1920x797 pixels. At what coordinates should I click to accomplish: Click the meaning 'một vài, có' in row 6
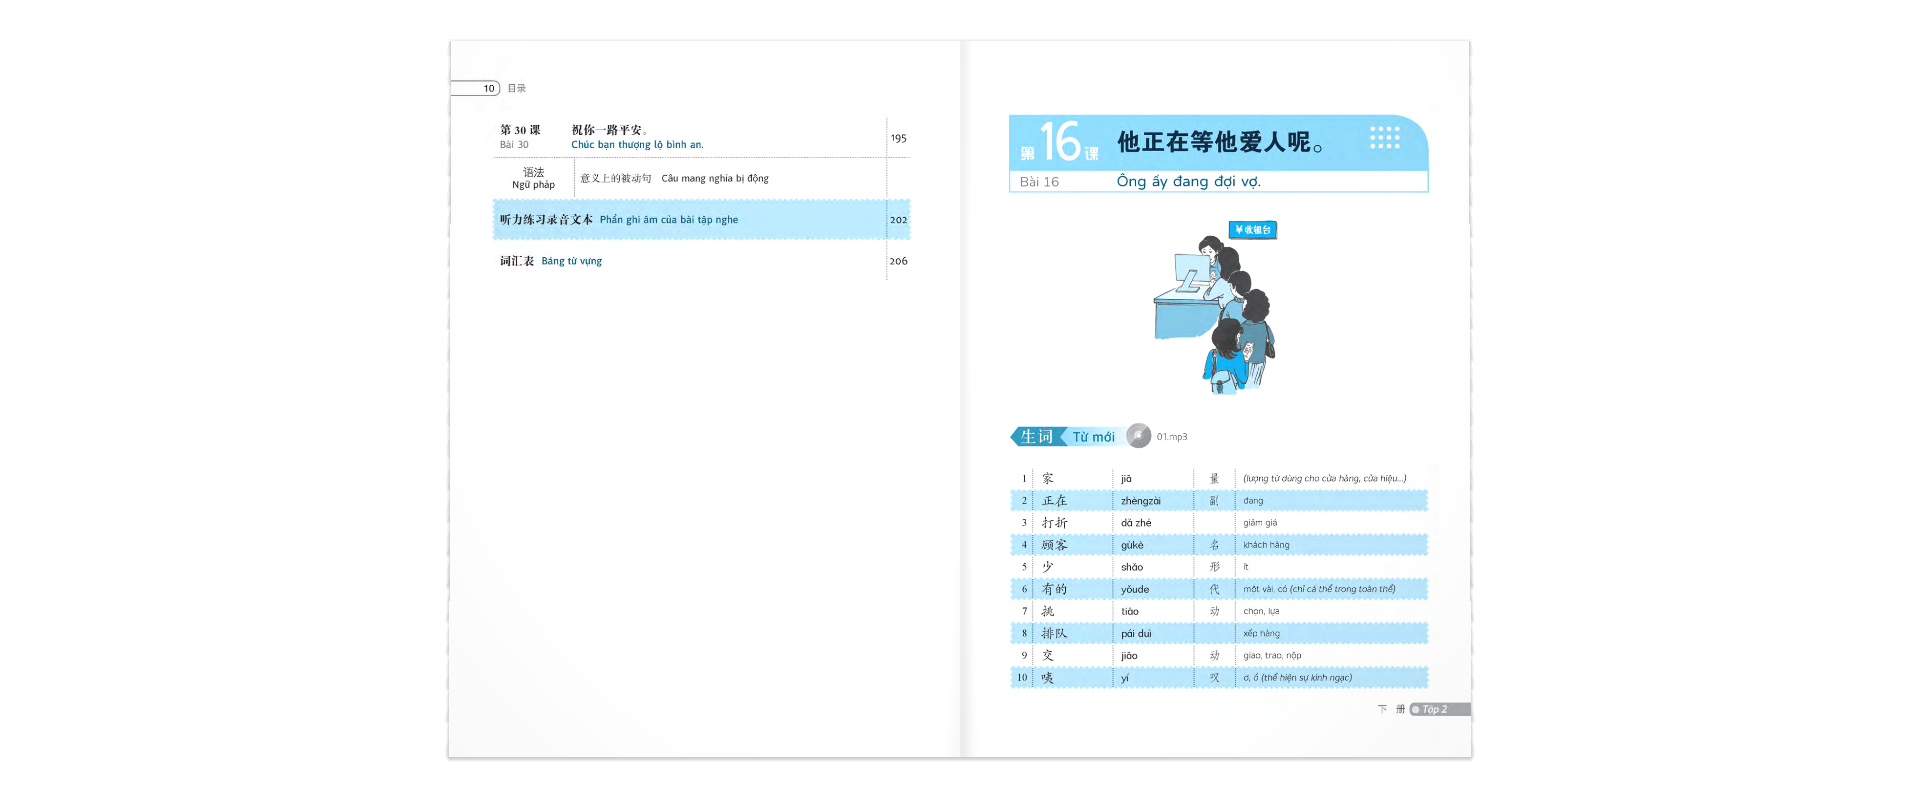[x=1265, y=589]
